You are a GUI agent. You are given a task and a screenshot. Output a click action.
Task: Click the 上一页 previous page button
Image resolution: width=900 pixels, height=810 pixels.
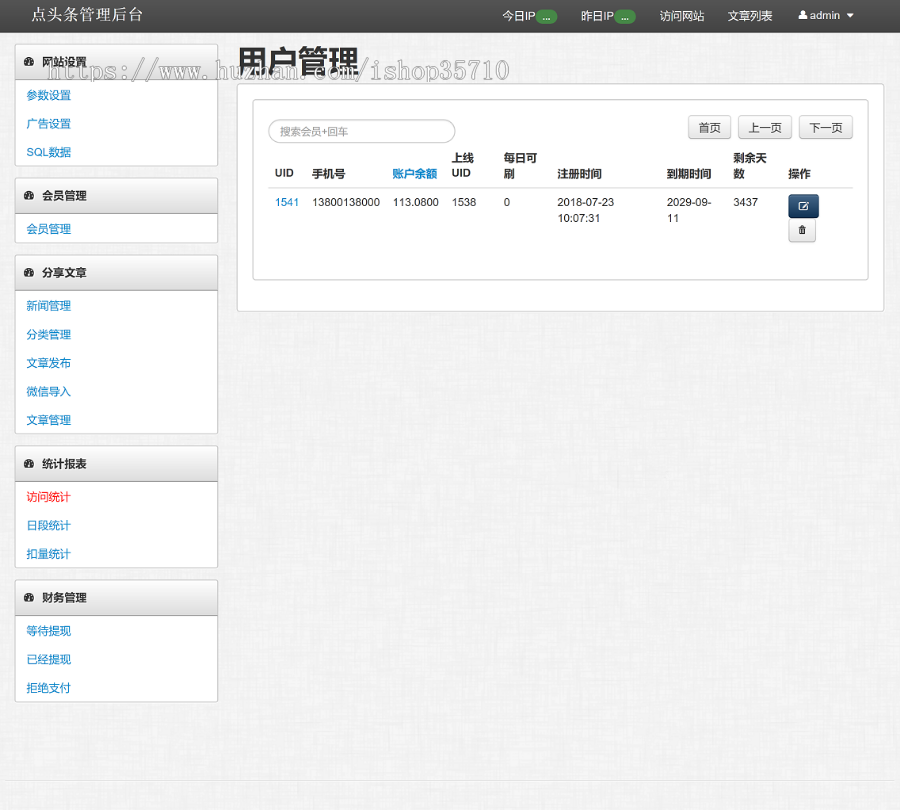pos(765,128)
